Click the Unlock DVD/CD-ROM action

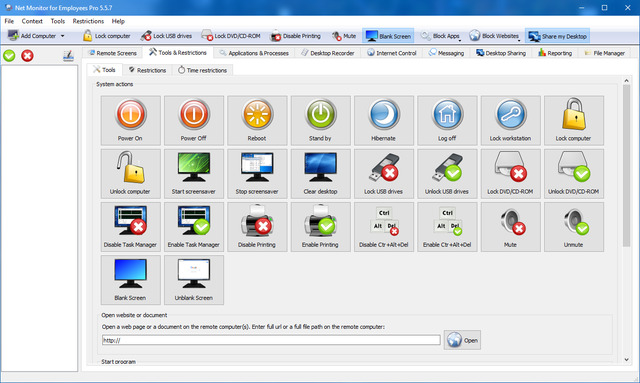point(574,174)
